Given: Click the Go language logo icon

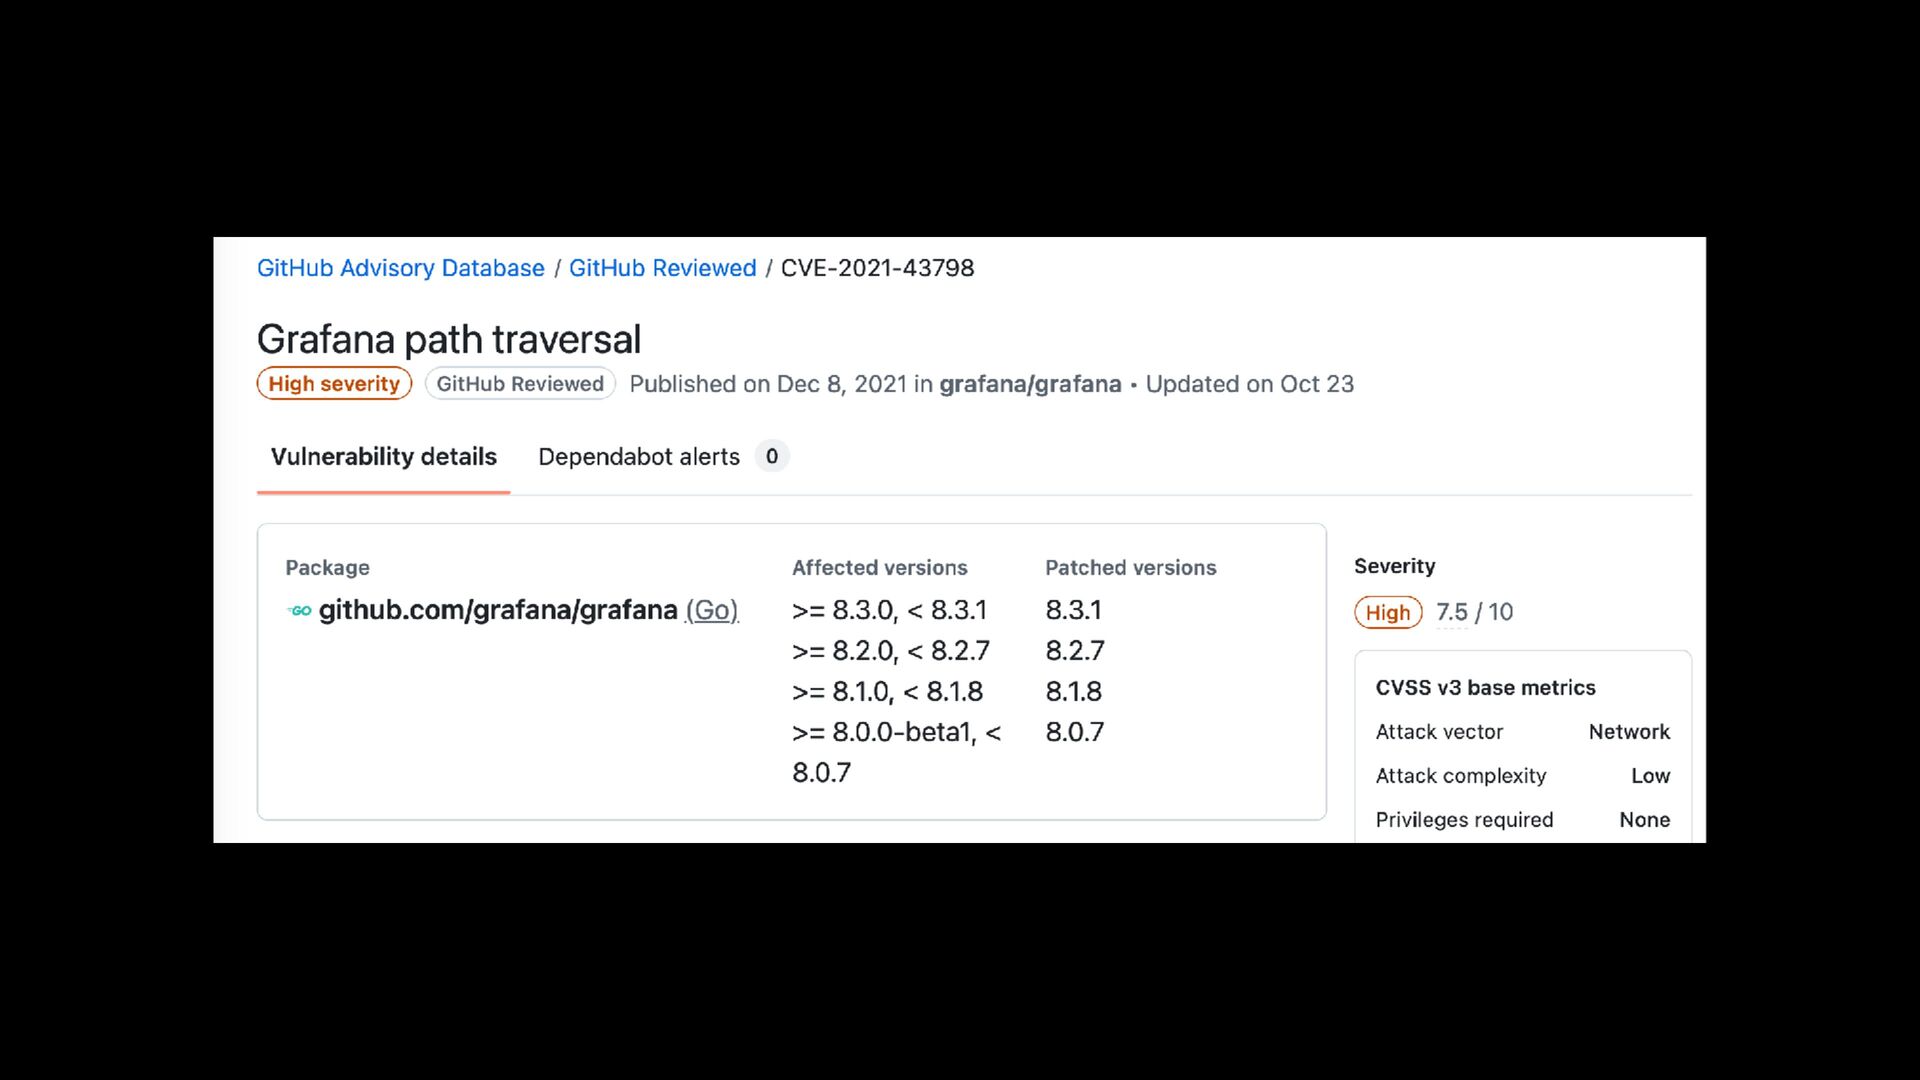Looking at the screenshot, I should 300,611.
